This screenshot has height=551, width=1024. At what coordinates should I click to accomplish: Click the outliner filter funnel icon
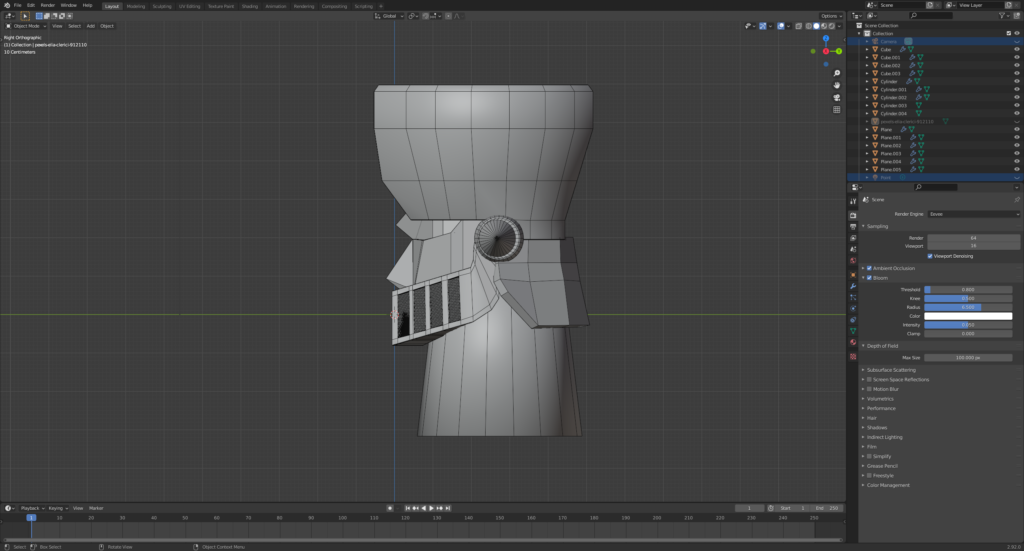(x=1000, y=16)
